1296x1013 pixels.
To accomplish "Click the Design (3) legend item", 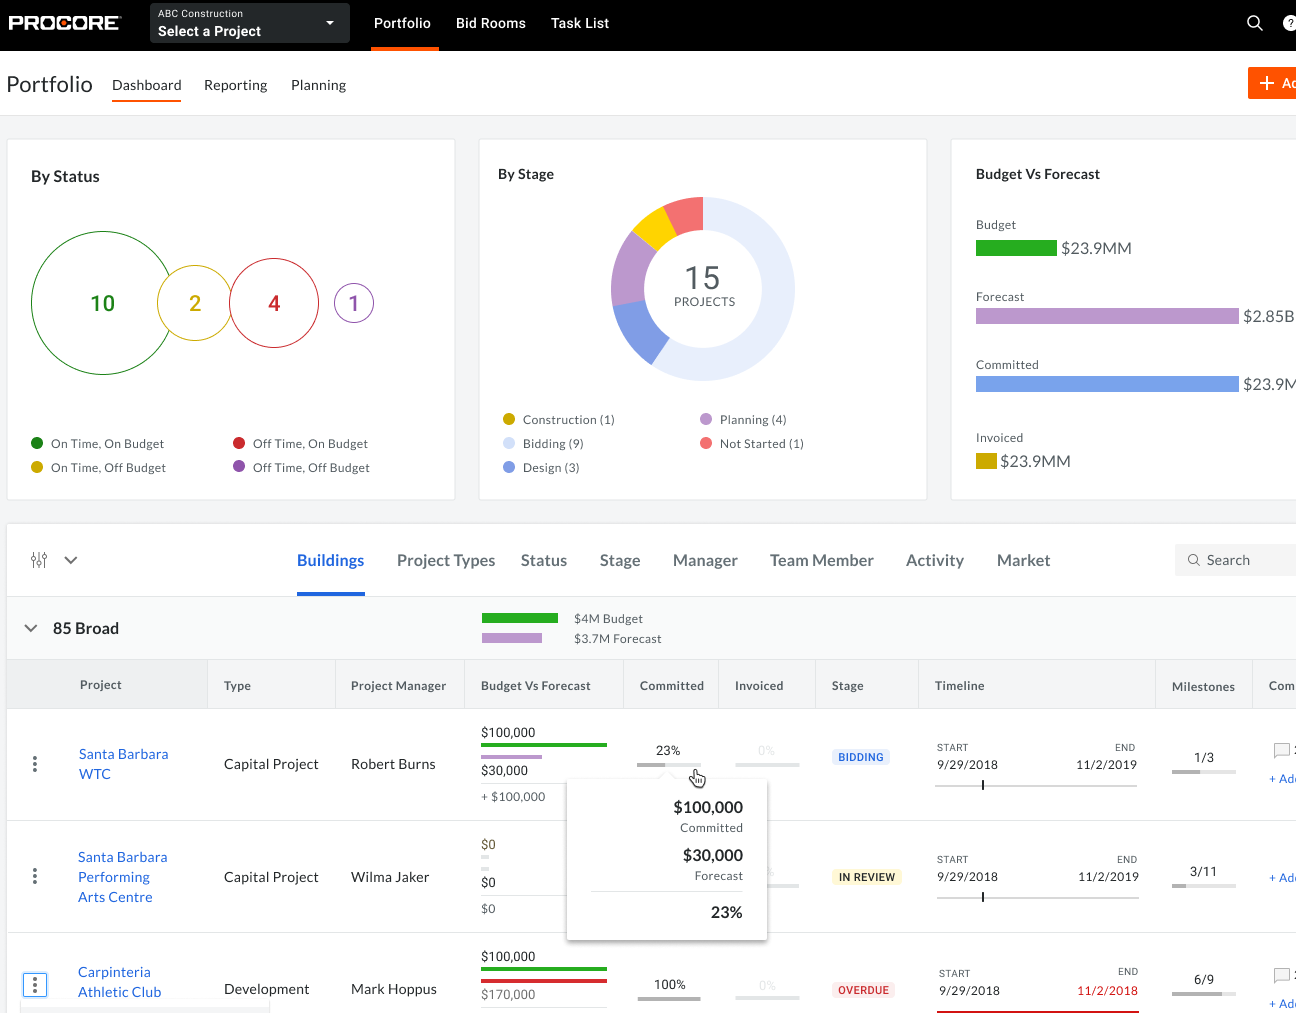I will point(541,467).
